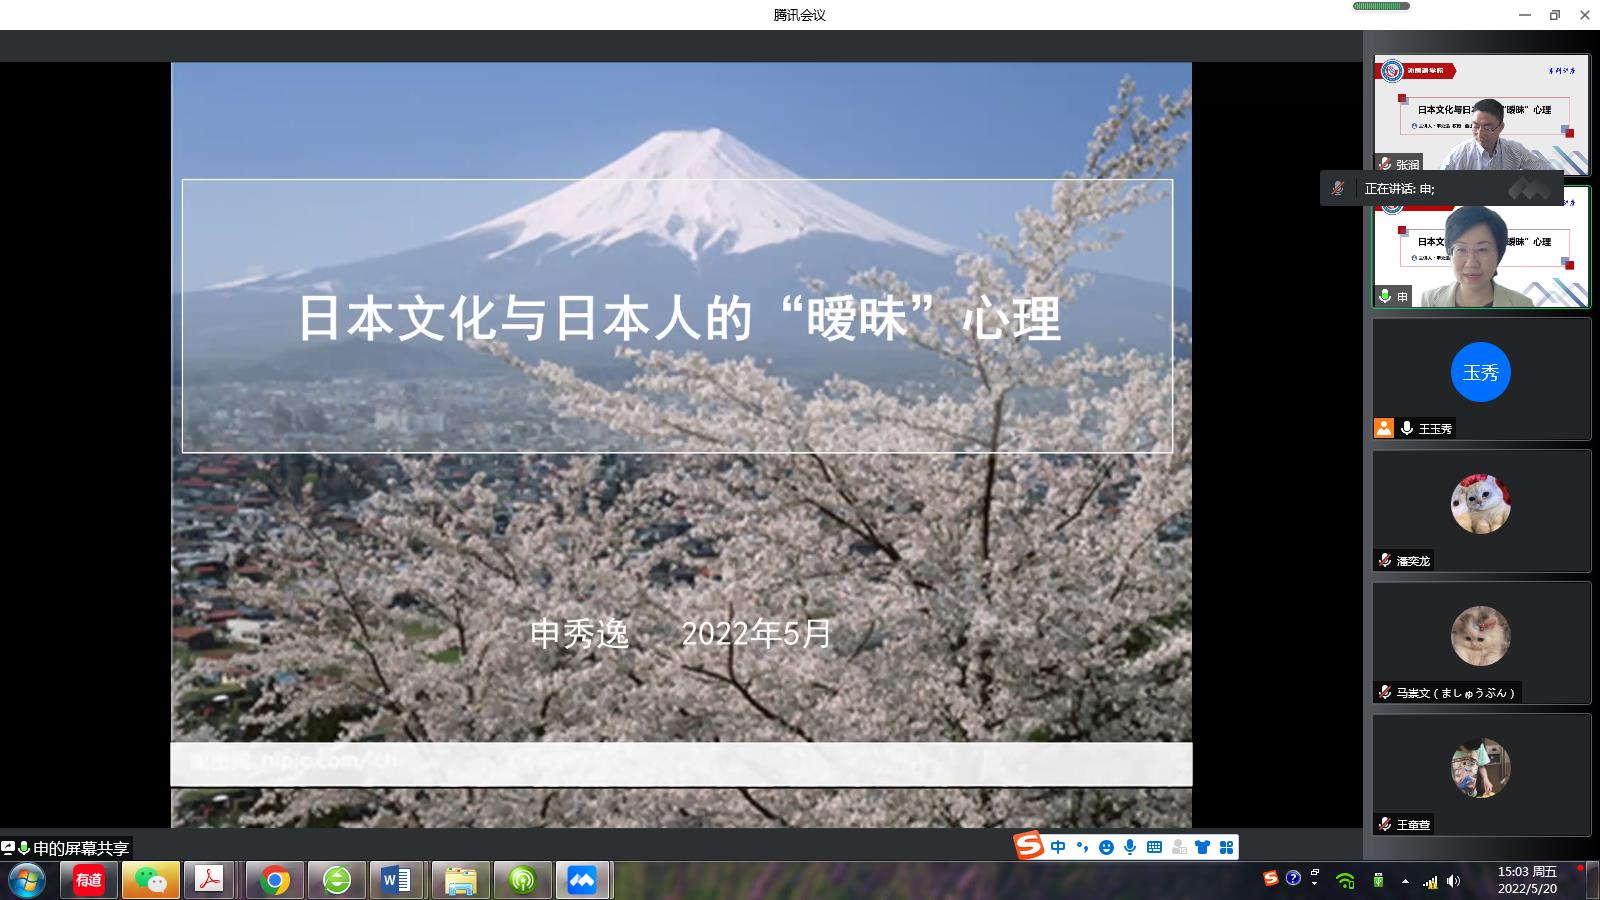Open the Sogou toolbox grid
The height and width of the screenshot is (900, 1600).
pos(1226,847)
